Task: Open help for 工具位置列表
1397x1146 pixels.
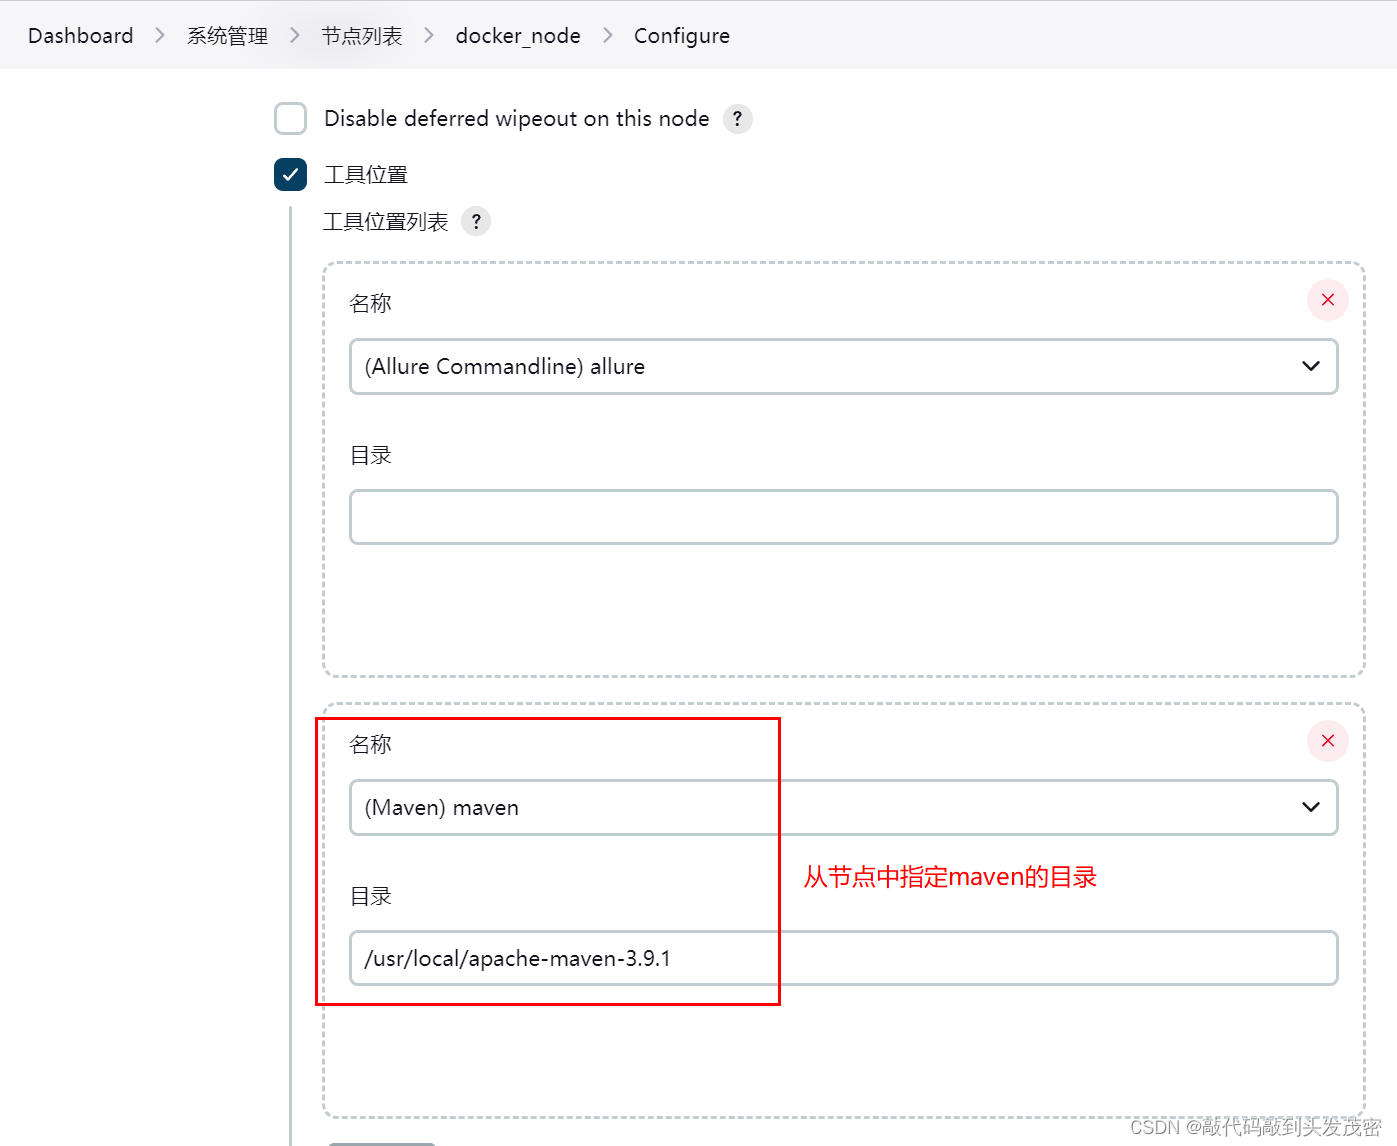Action: (476, 221)
